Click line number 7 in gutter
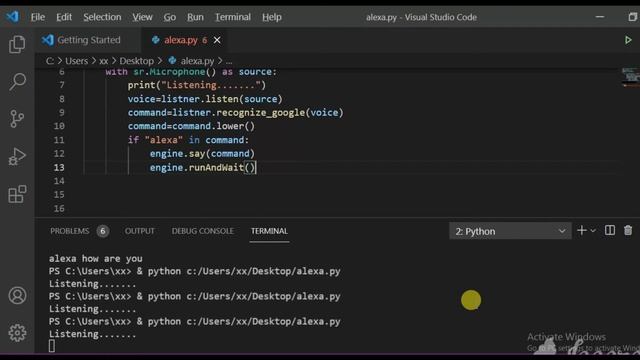 click(x=62, y=85)
